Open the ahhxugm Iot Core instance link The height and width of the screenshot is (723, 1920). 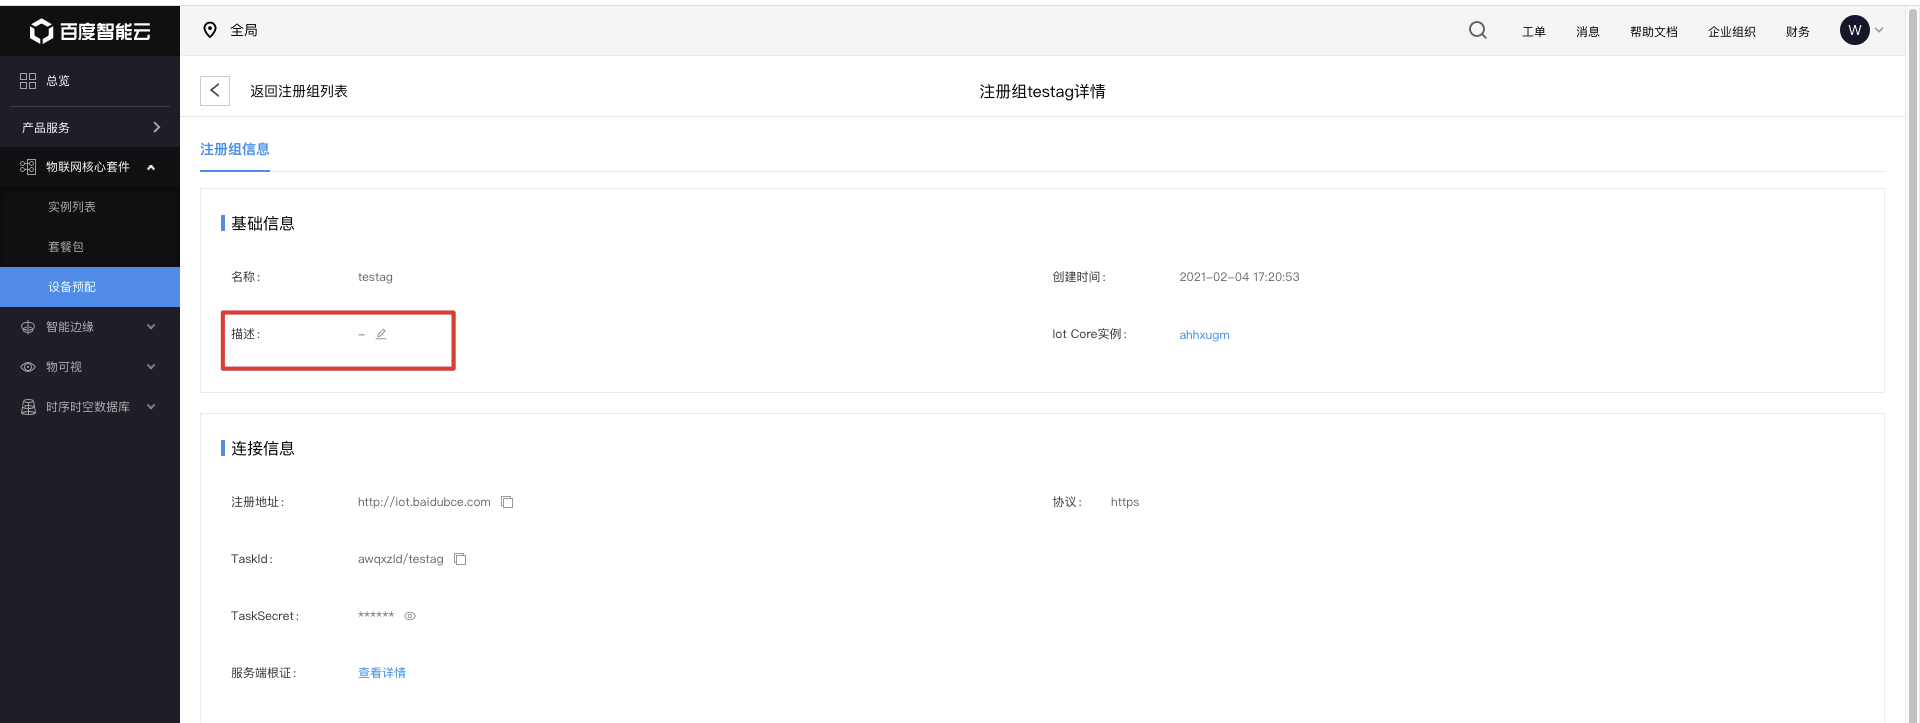pos(1204,335)
